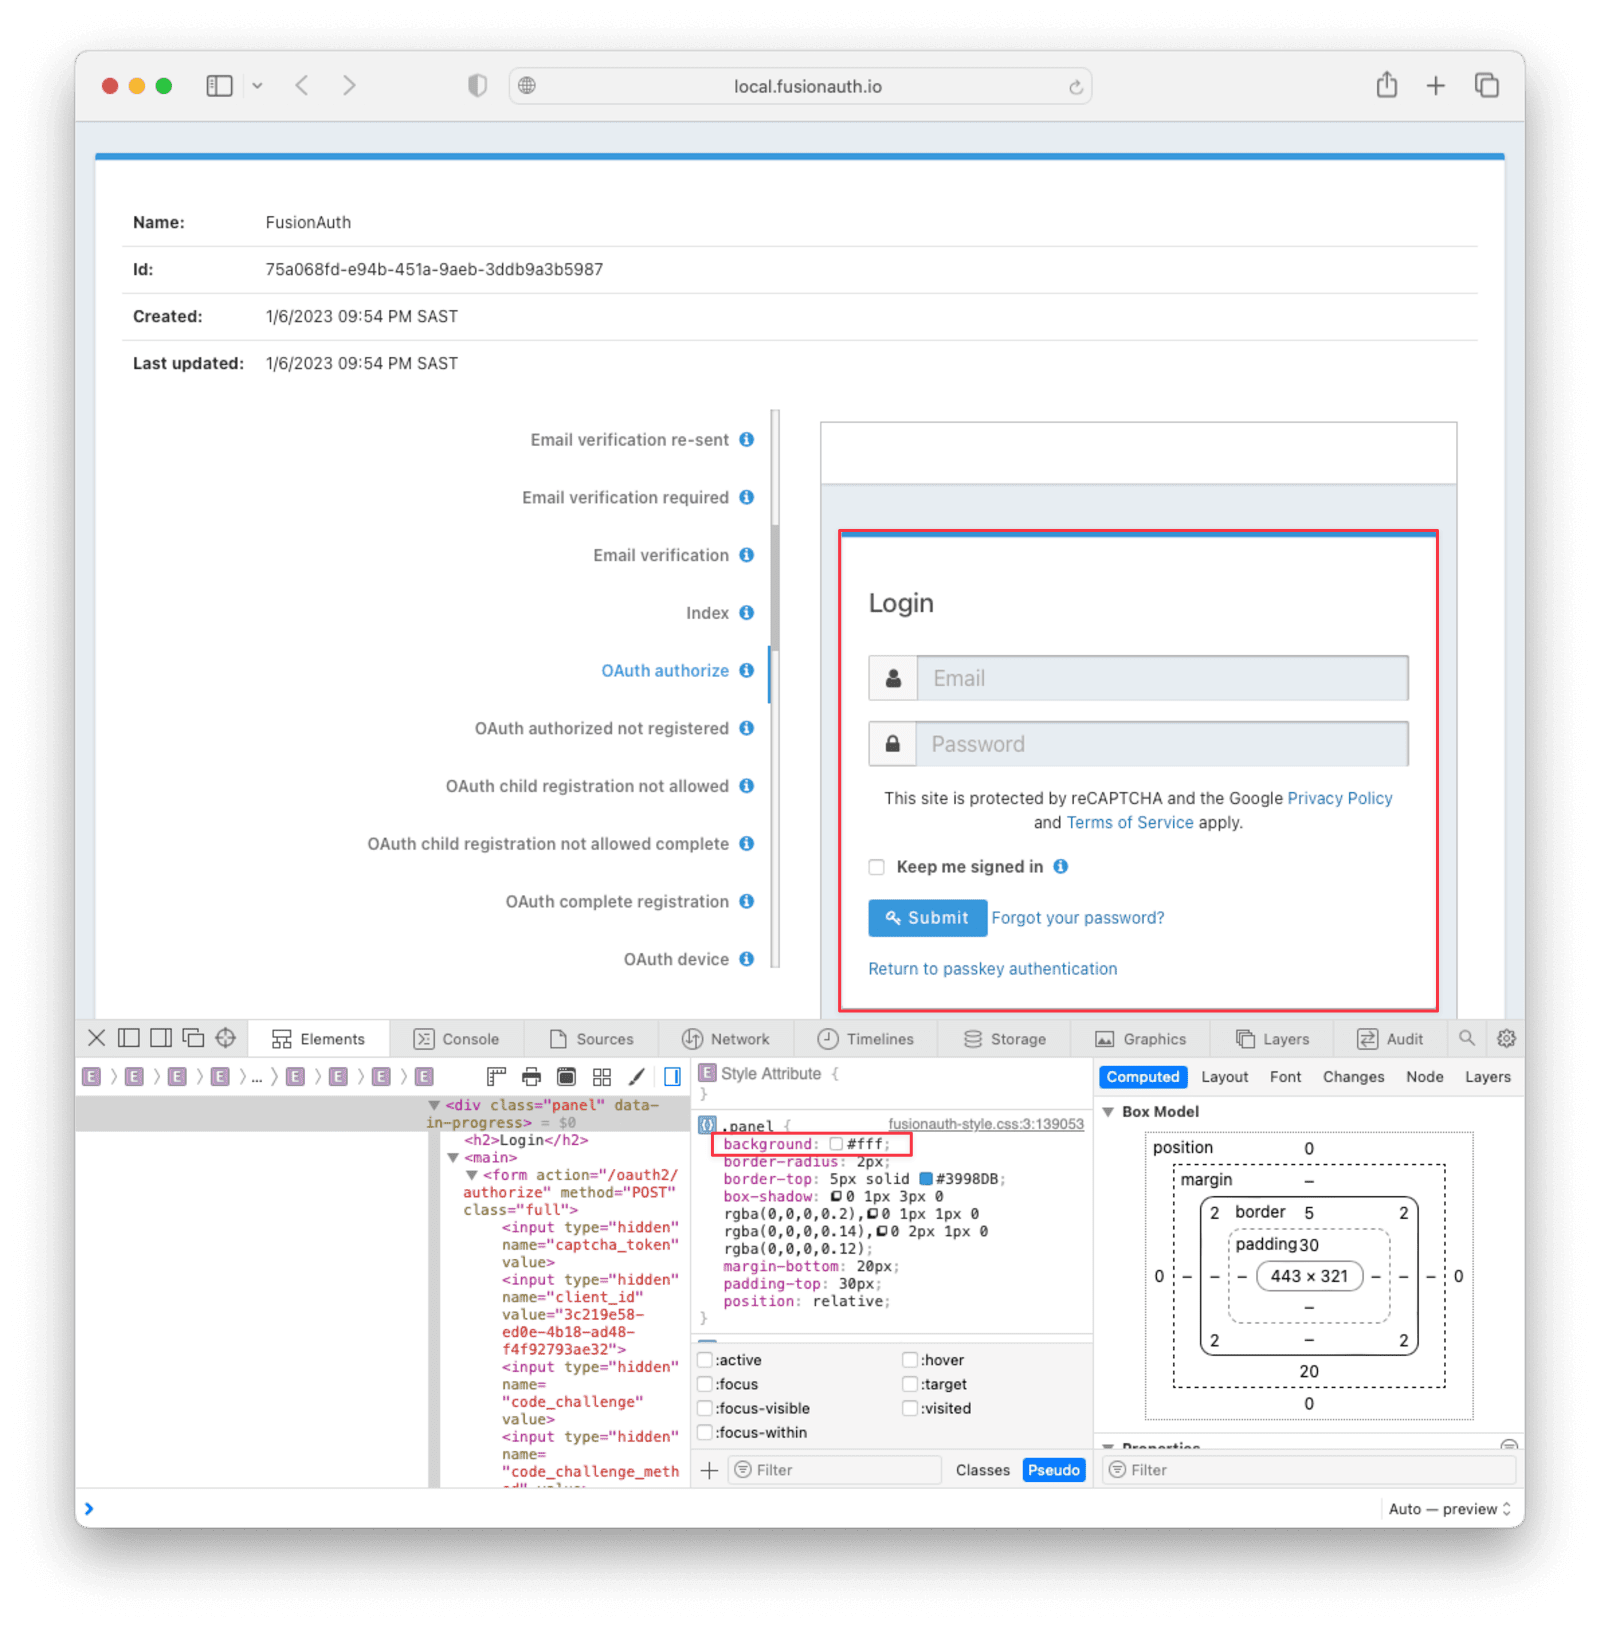Go back using the browser back arrow
Image resolution: width=1600 pixels, height=1627 pixels.
302,86
